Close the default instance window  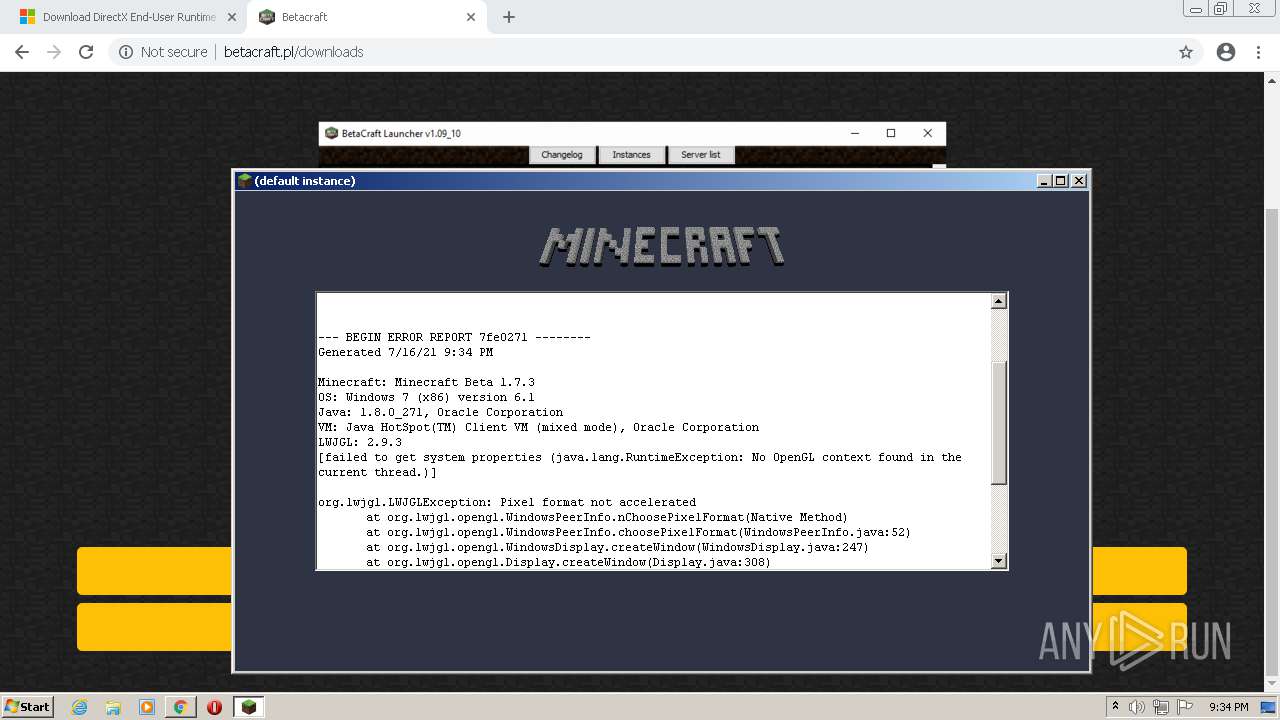(x=1077, y=181)
